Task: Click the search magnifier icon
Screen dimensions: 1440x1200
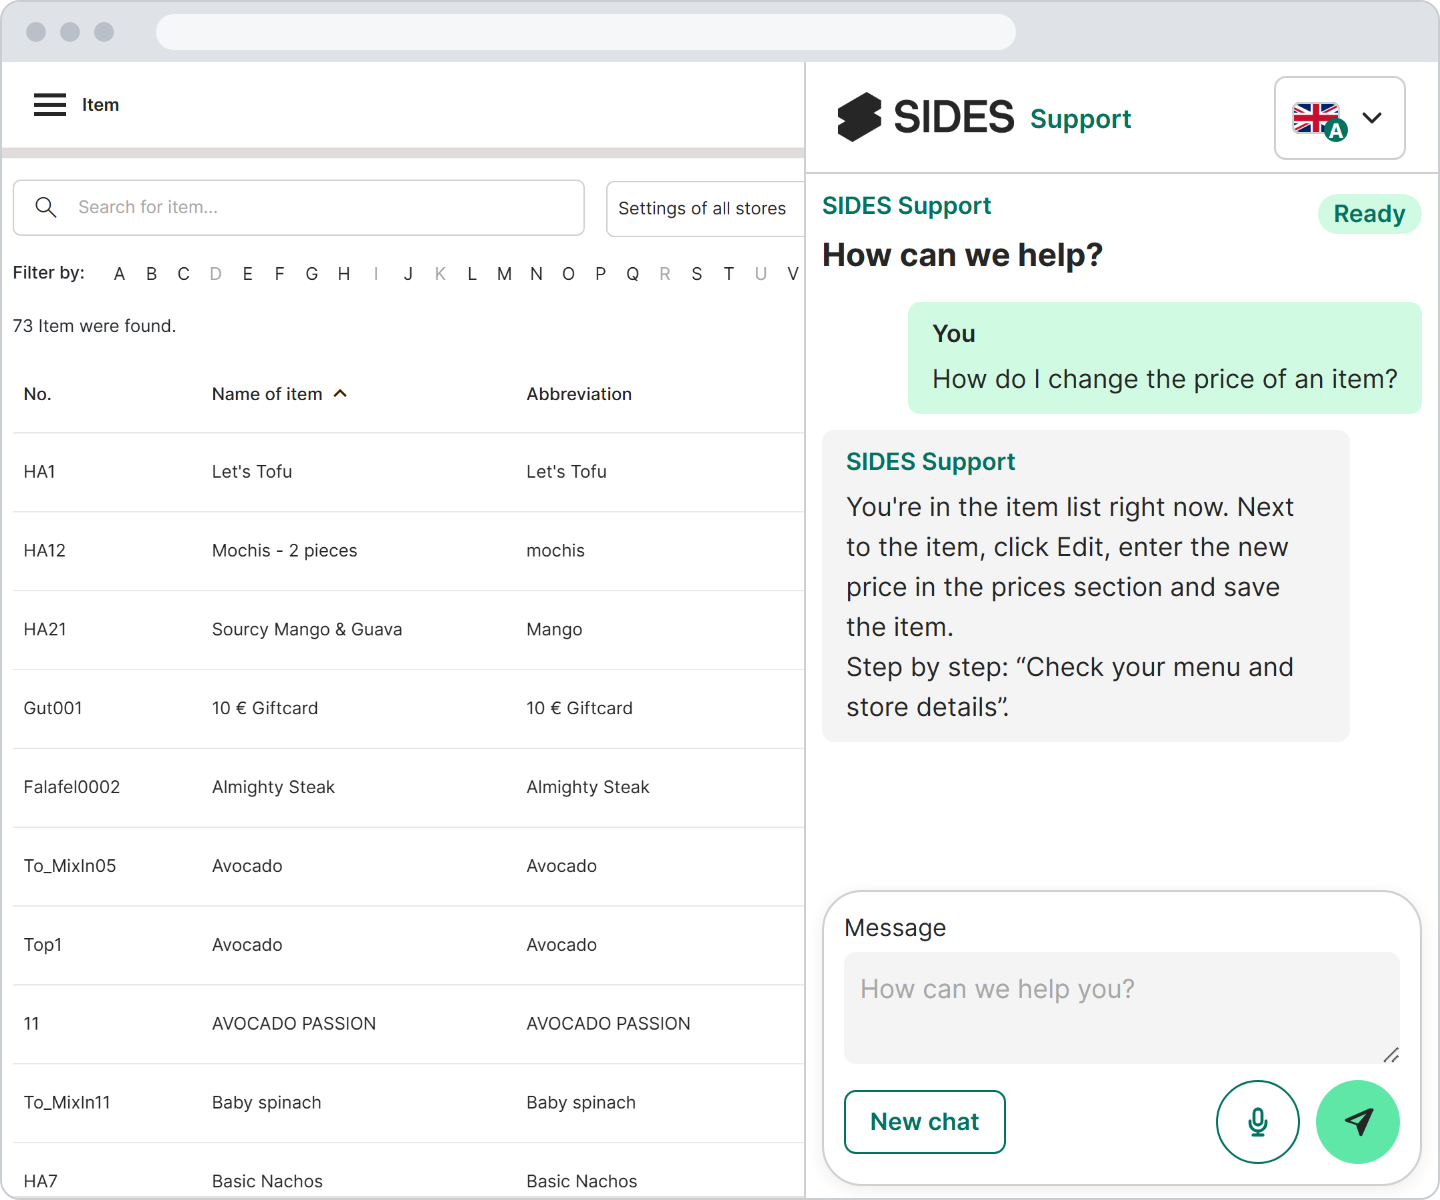Action: coord(46,207)
